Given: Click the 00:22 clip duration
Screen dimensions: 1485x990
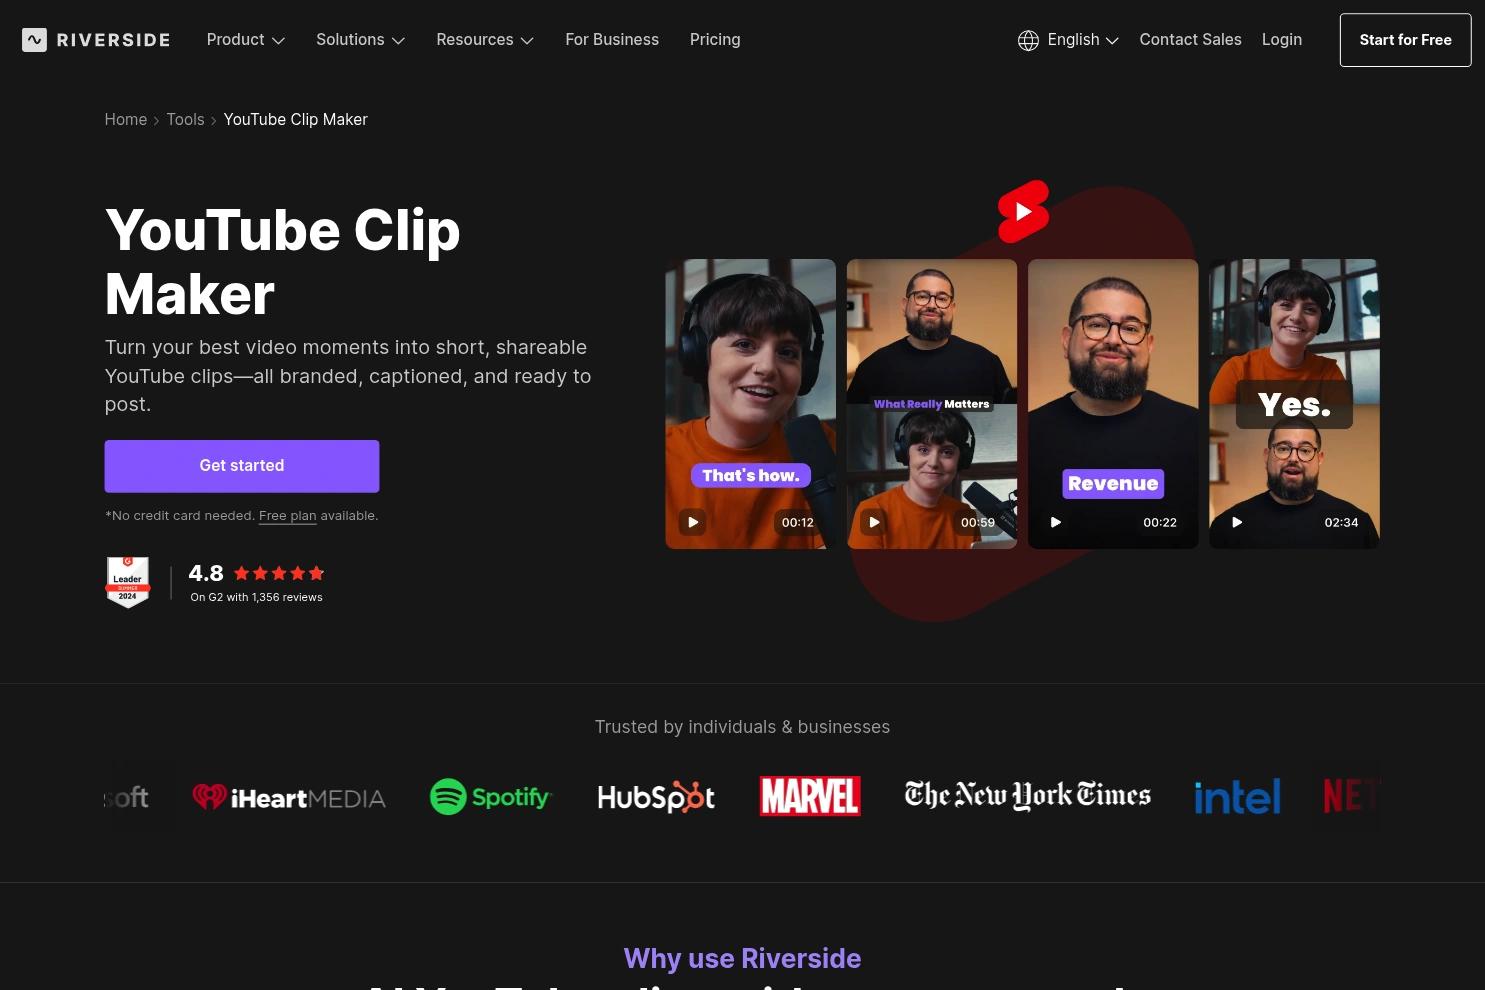Looking at the screenshot, I should pos(1160,522).
